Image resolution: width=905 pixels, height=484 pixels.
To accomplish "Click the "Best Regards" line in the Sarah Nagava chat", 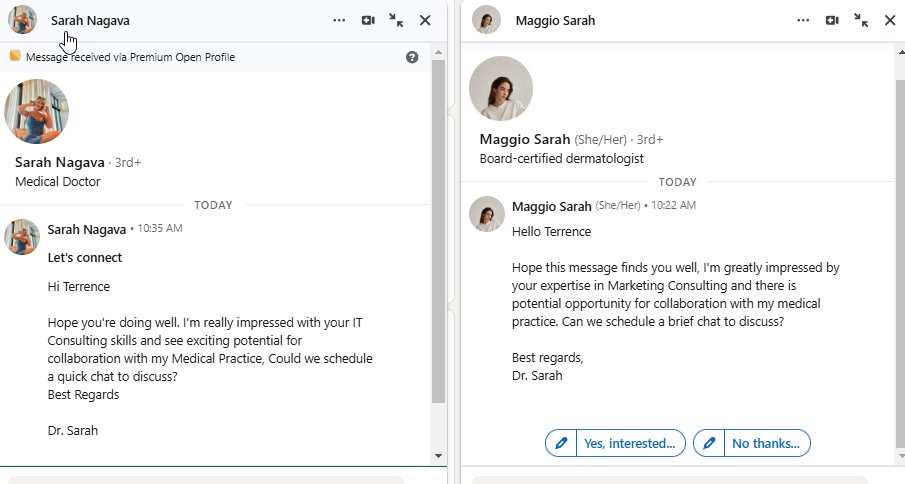I will point(83,395).
